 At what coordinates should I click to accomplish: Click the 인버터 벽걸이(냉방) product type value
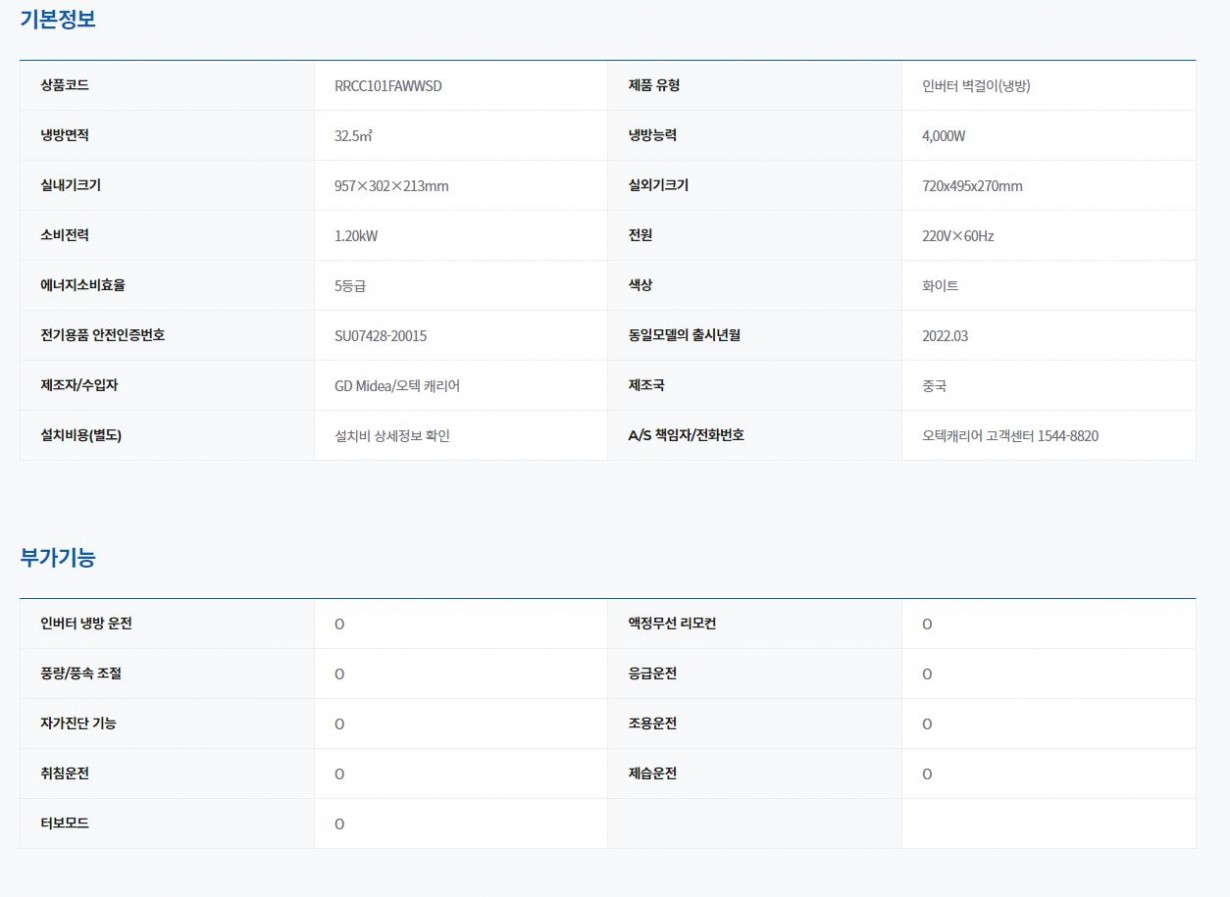click(x=976, y=86)
